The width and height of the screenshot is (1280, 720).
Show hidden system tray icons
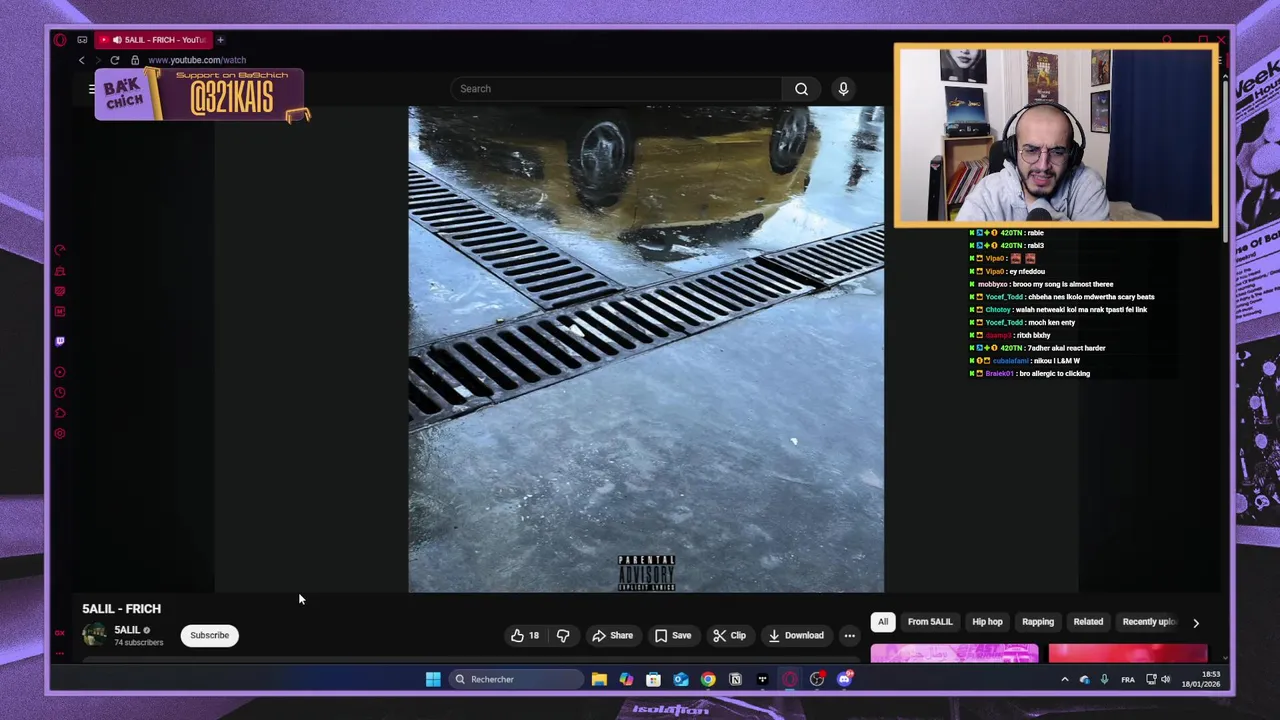click(1064, 680)
